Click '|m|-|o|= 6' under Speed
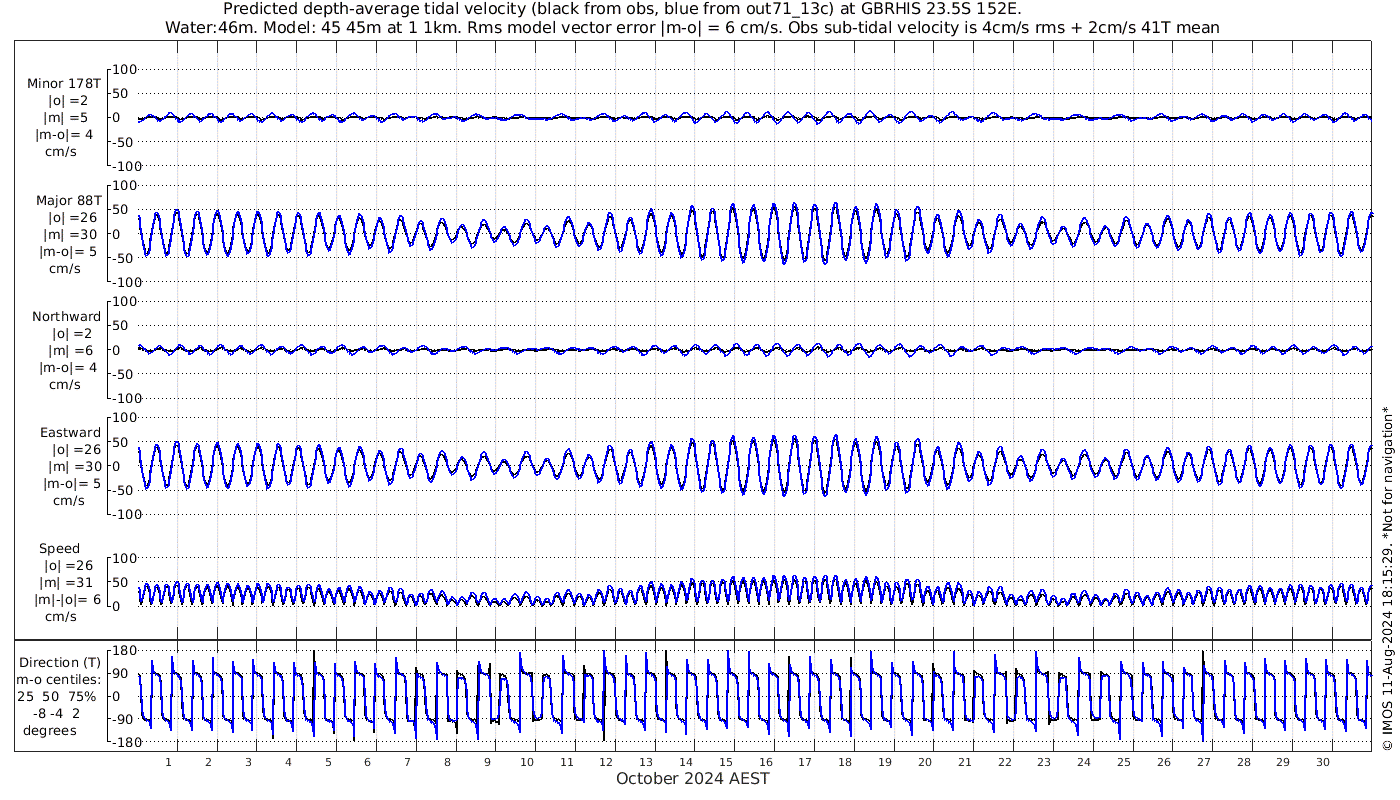1400x800 pixels. coord(65,599)
